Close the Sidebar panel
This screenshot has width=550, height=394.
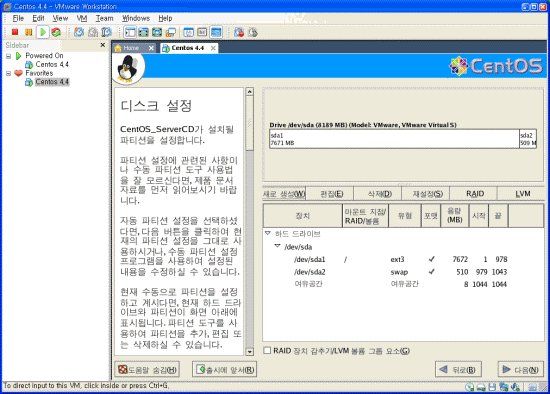(103, 45)
